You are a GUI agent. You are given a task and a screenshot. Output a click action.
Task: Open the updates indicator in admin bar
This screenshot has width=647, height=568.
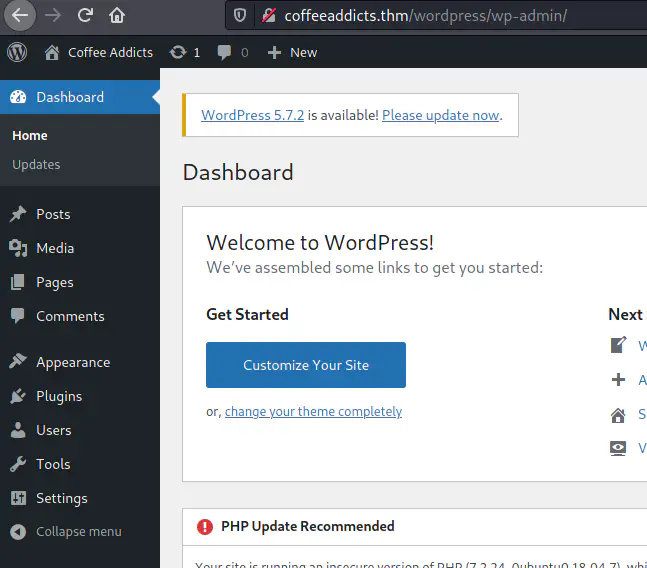tap(185, 52)
